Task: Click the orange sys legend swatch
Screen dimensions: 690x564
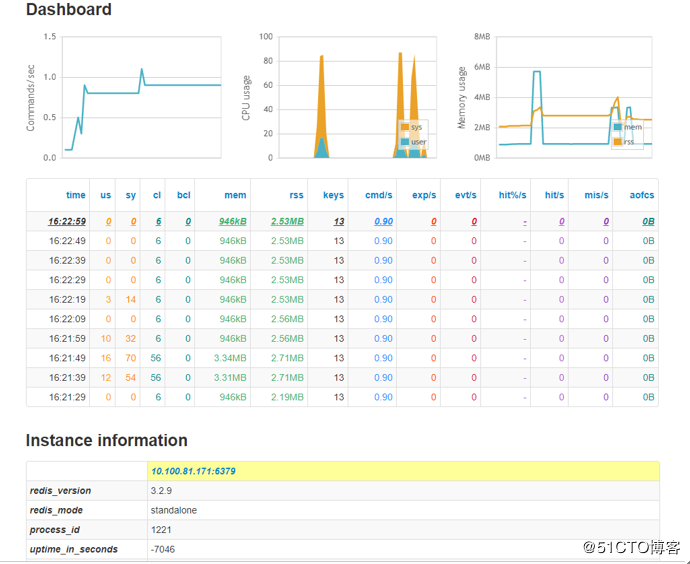Action: (x=405, y=127)
